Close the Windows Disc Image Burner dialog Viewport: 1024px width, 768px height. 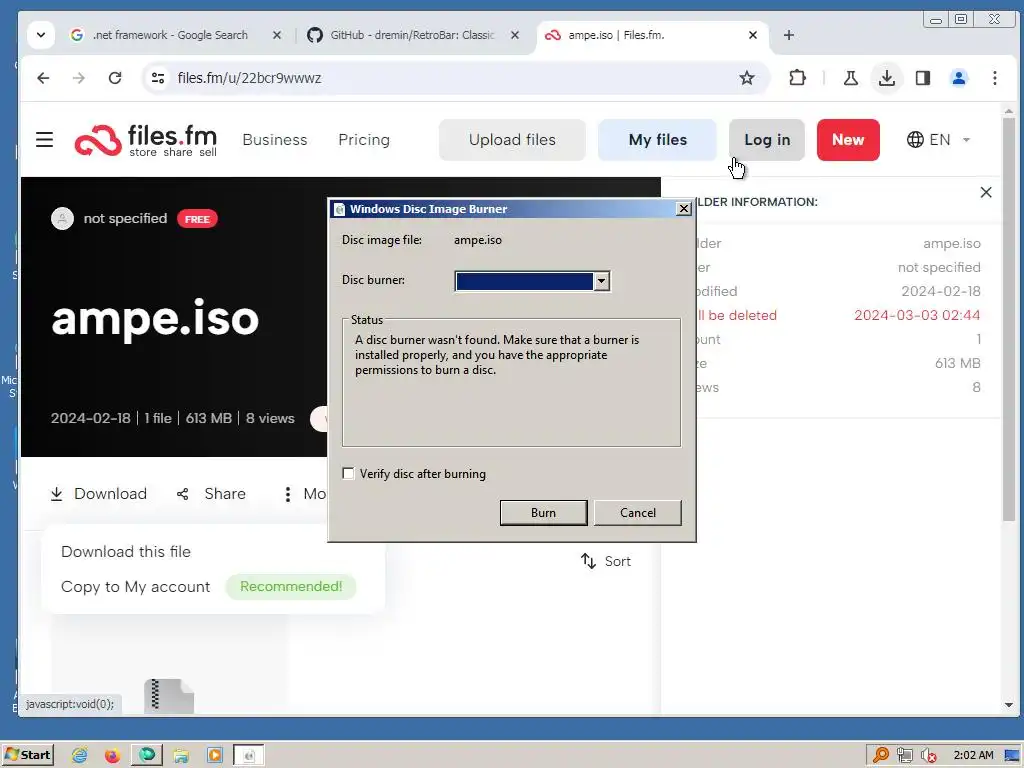[683, 208]
